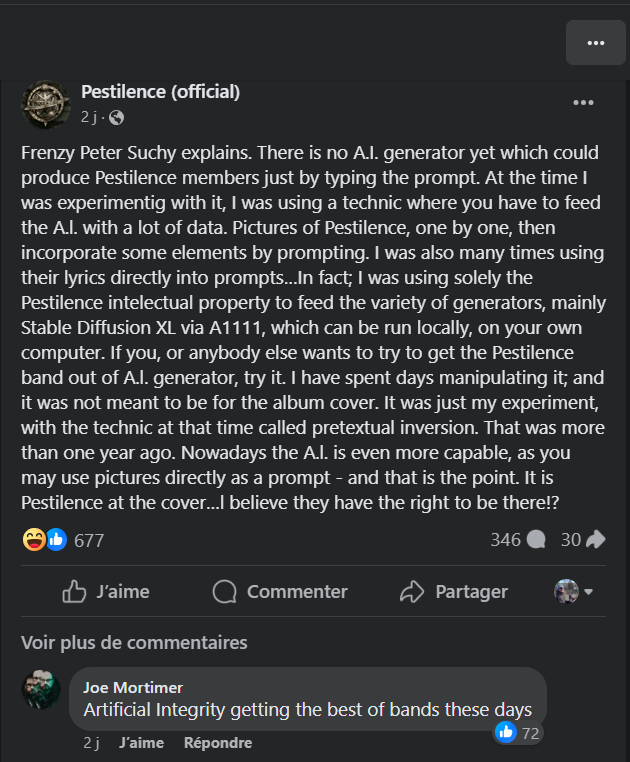
Task: Toggle the J'aime like button on post
Action: (106, 592)
